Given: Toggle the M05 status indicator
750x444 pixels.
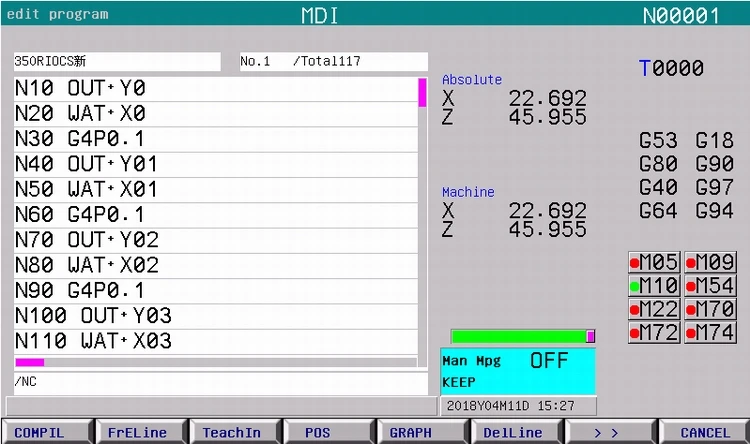Looking at the screenshot, I should (654, 262).
